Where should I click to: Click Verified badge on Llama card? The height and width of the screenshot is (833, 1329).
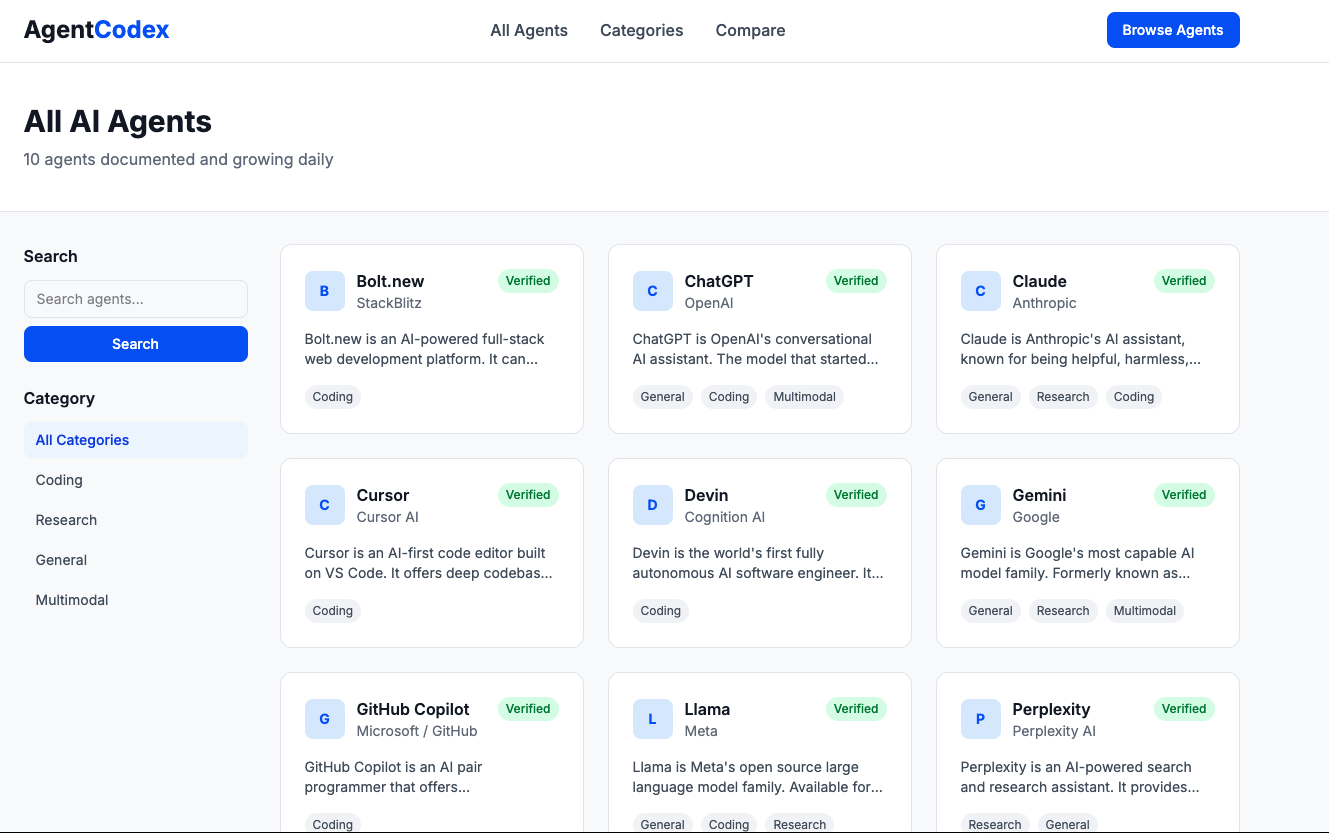[x=856, y=709]
